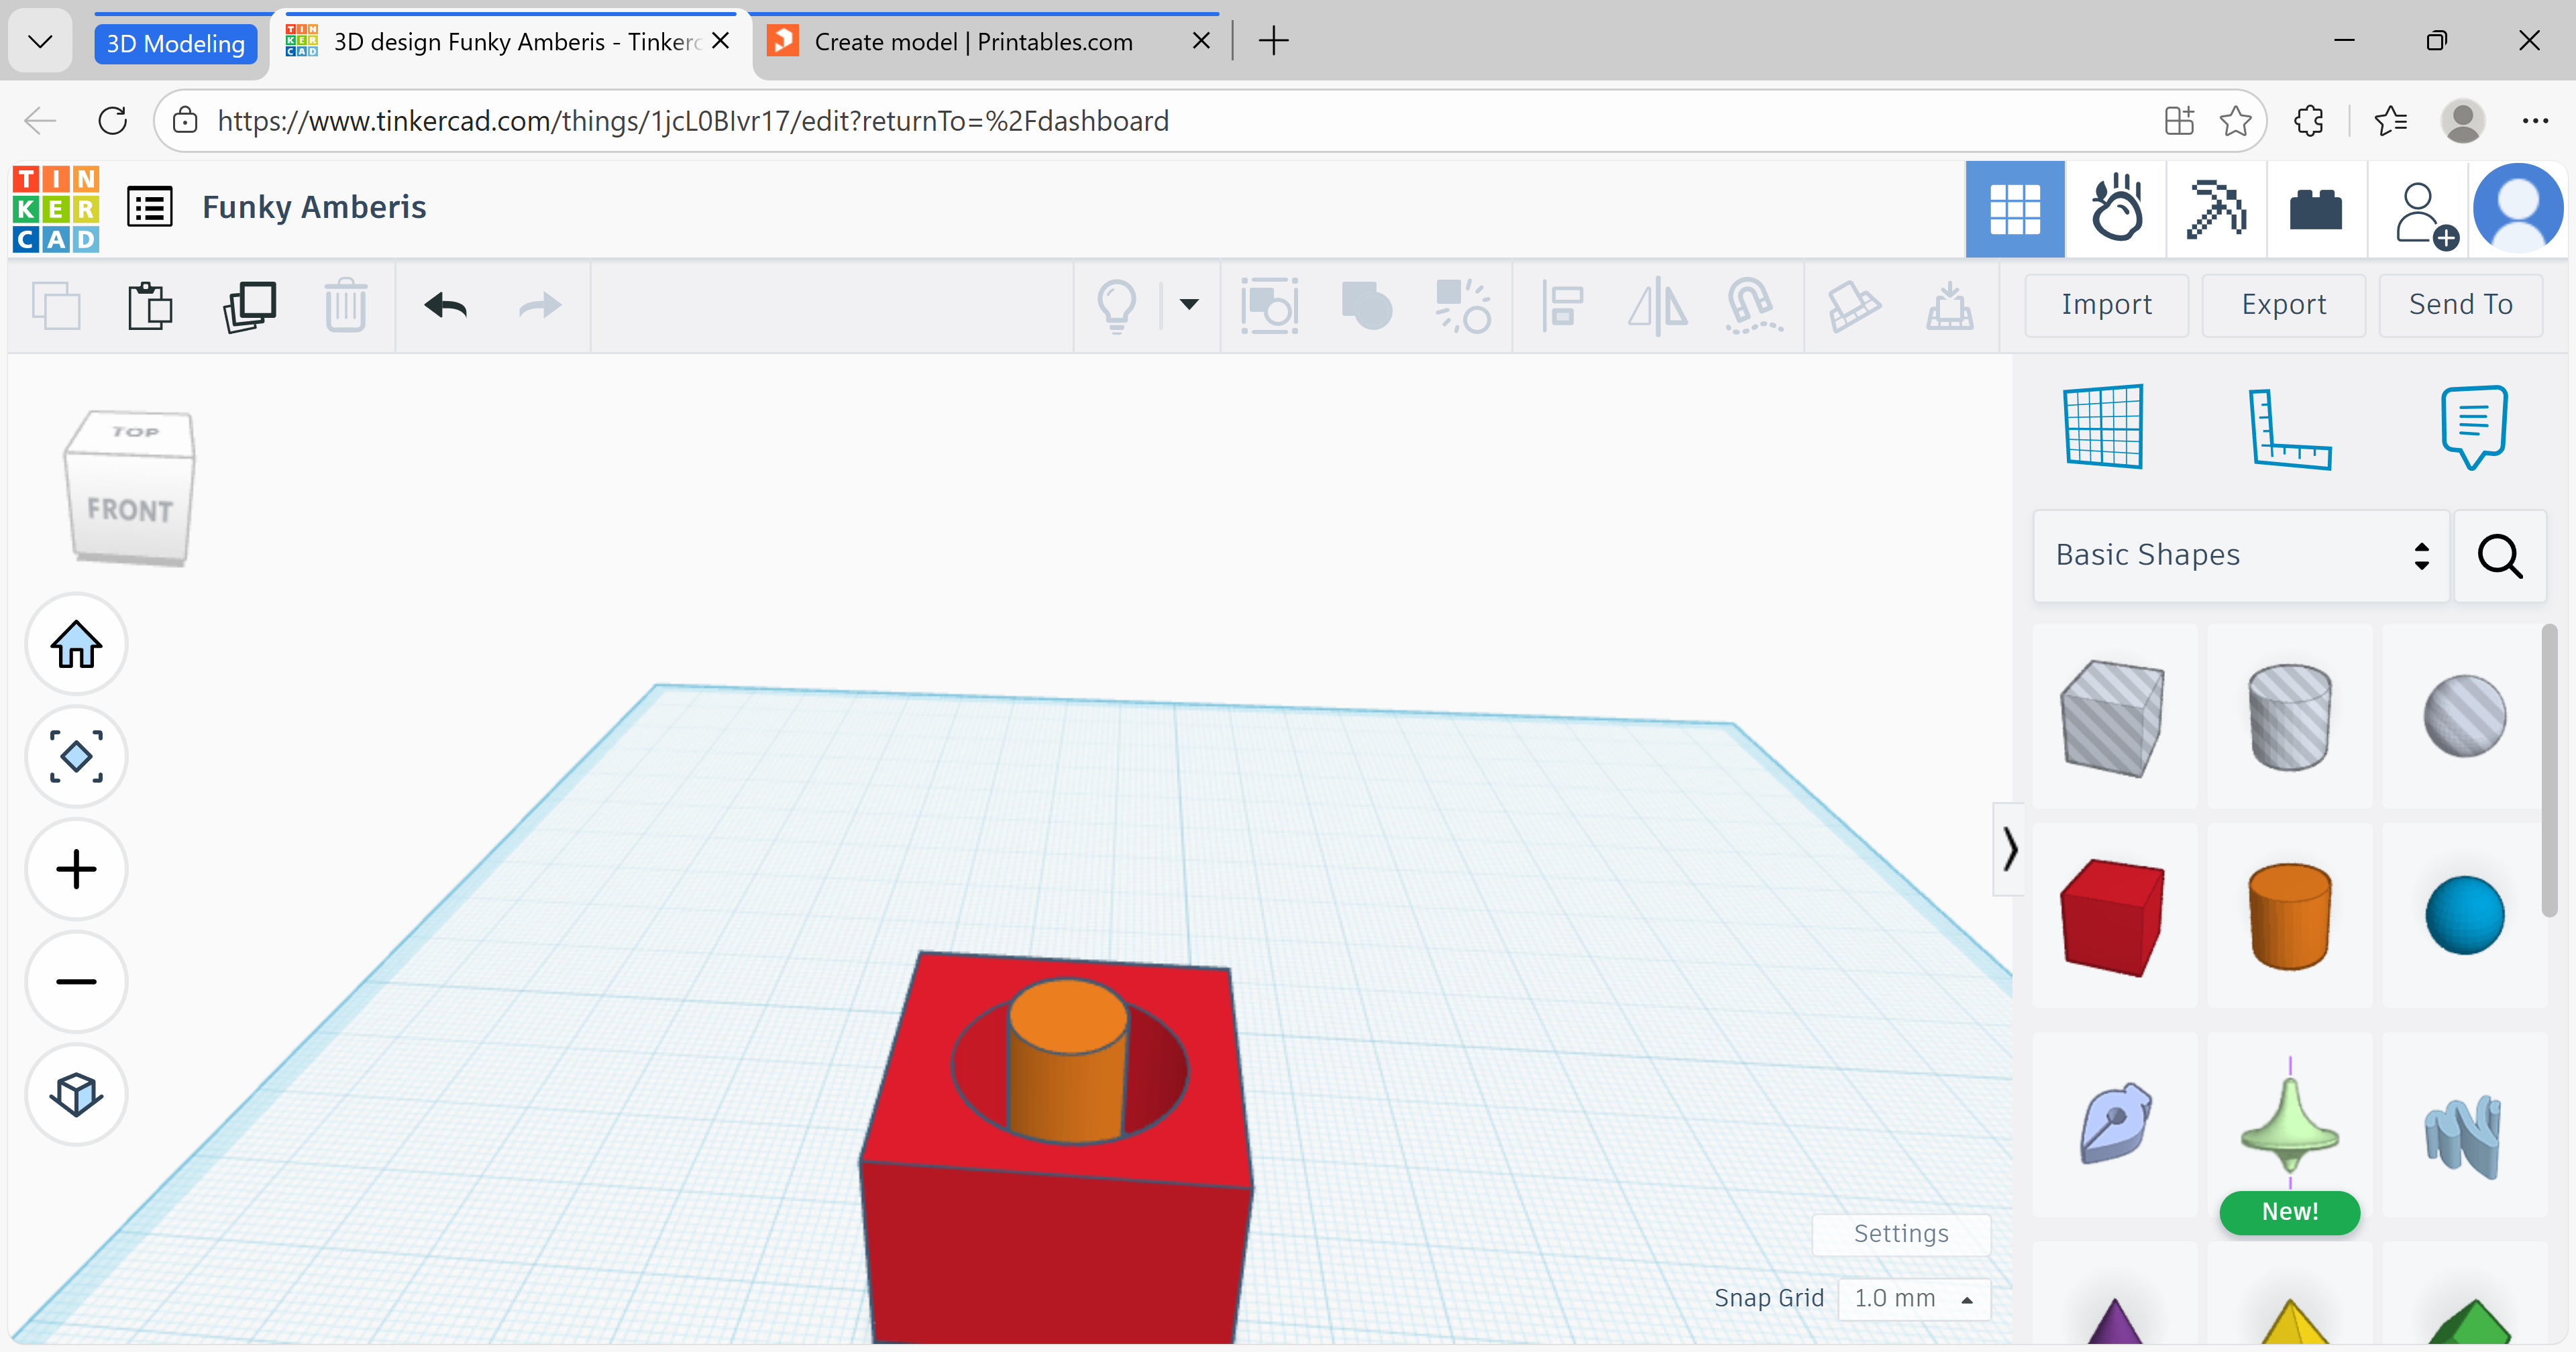
Task: Click the Import button
Action: [2106, 305]
